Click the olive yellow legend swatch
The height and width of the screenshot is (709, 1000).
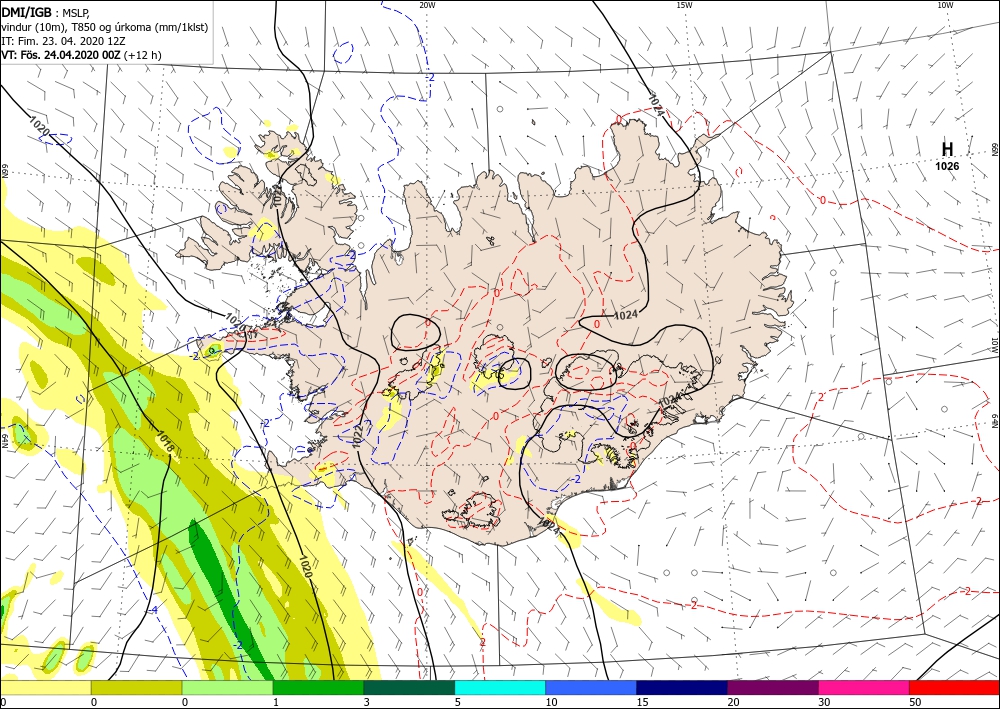point(136,687)
